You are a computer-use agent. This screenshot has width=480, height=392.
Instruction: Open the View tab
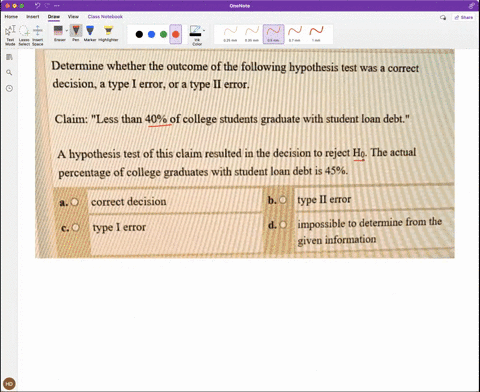point(73,17)
